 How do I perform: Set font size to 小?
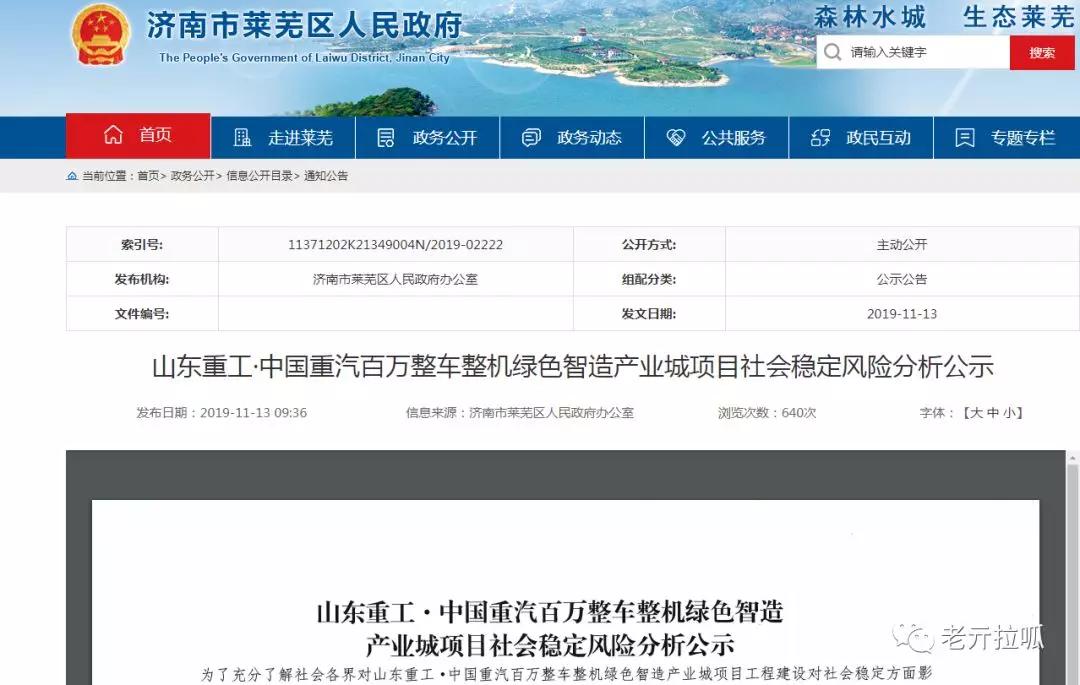(1010, 413)
